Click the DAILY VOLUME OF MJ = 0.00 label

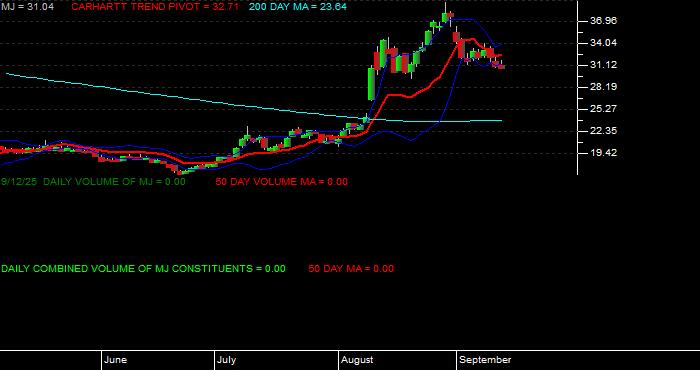point(114,182)
